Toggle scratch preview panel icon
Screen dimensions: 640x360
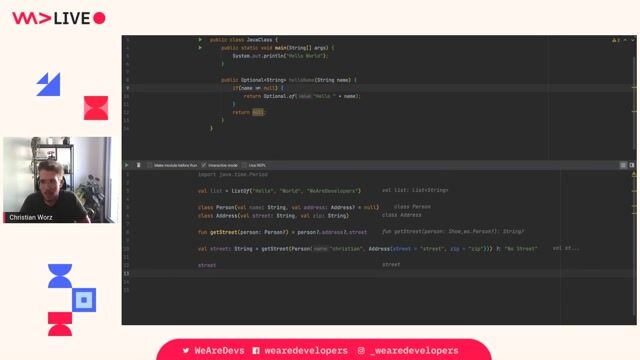632,165
